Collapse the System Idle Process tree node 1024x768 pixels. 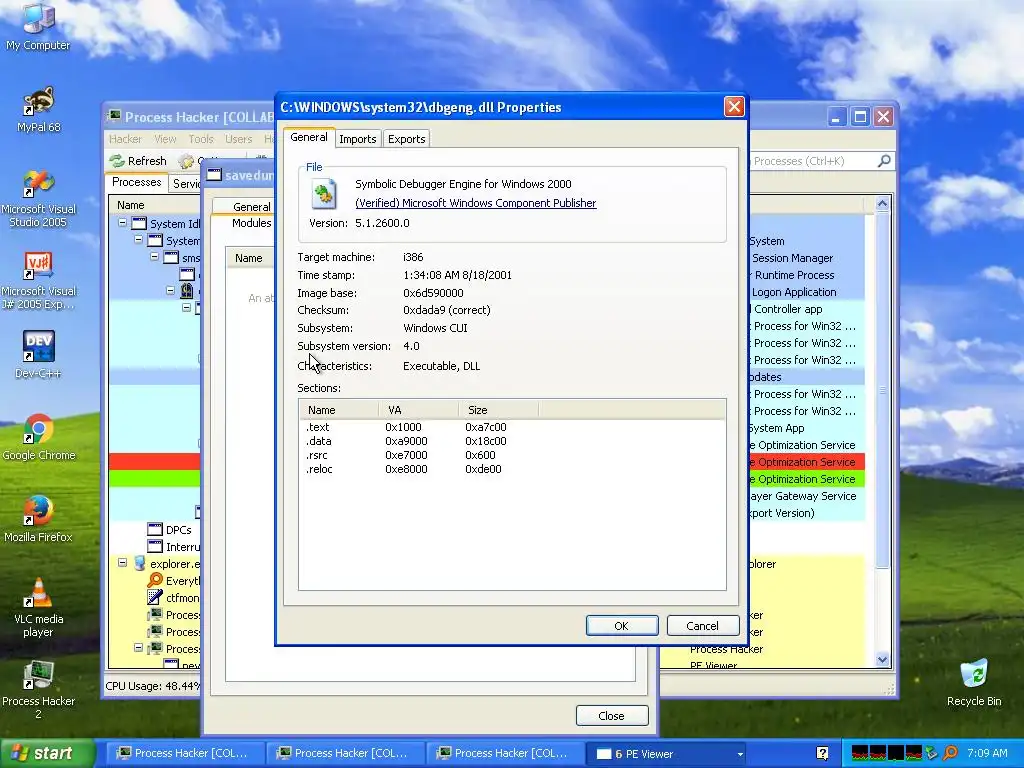pyautogui.click(x=122, y=223)
